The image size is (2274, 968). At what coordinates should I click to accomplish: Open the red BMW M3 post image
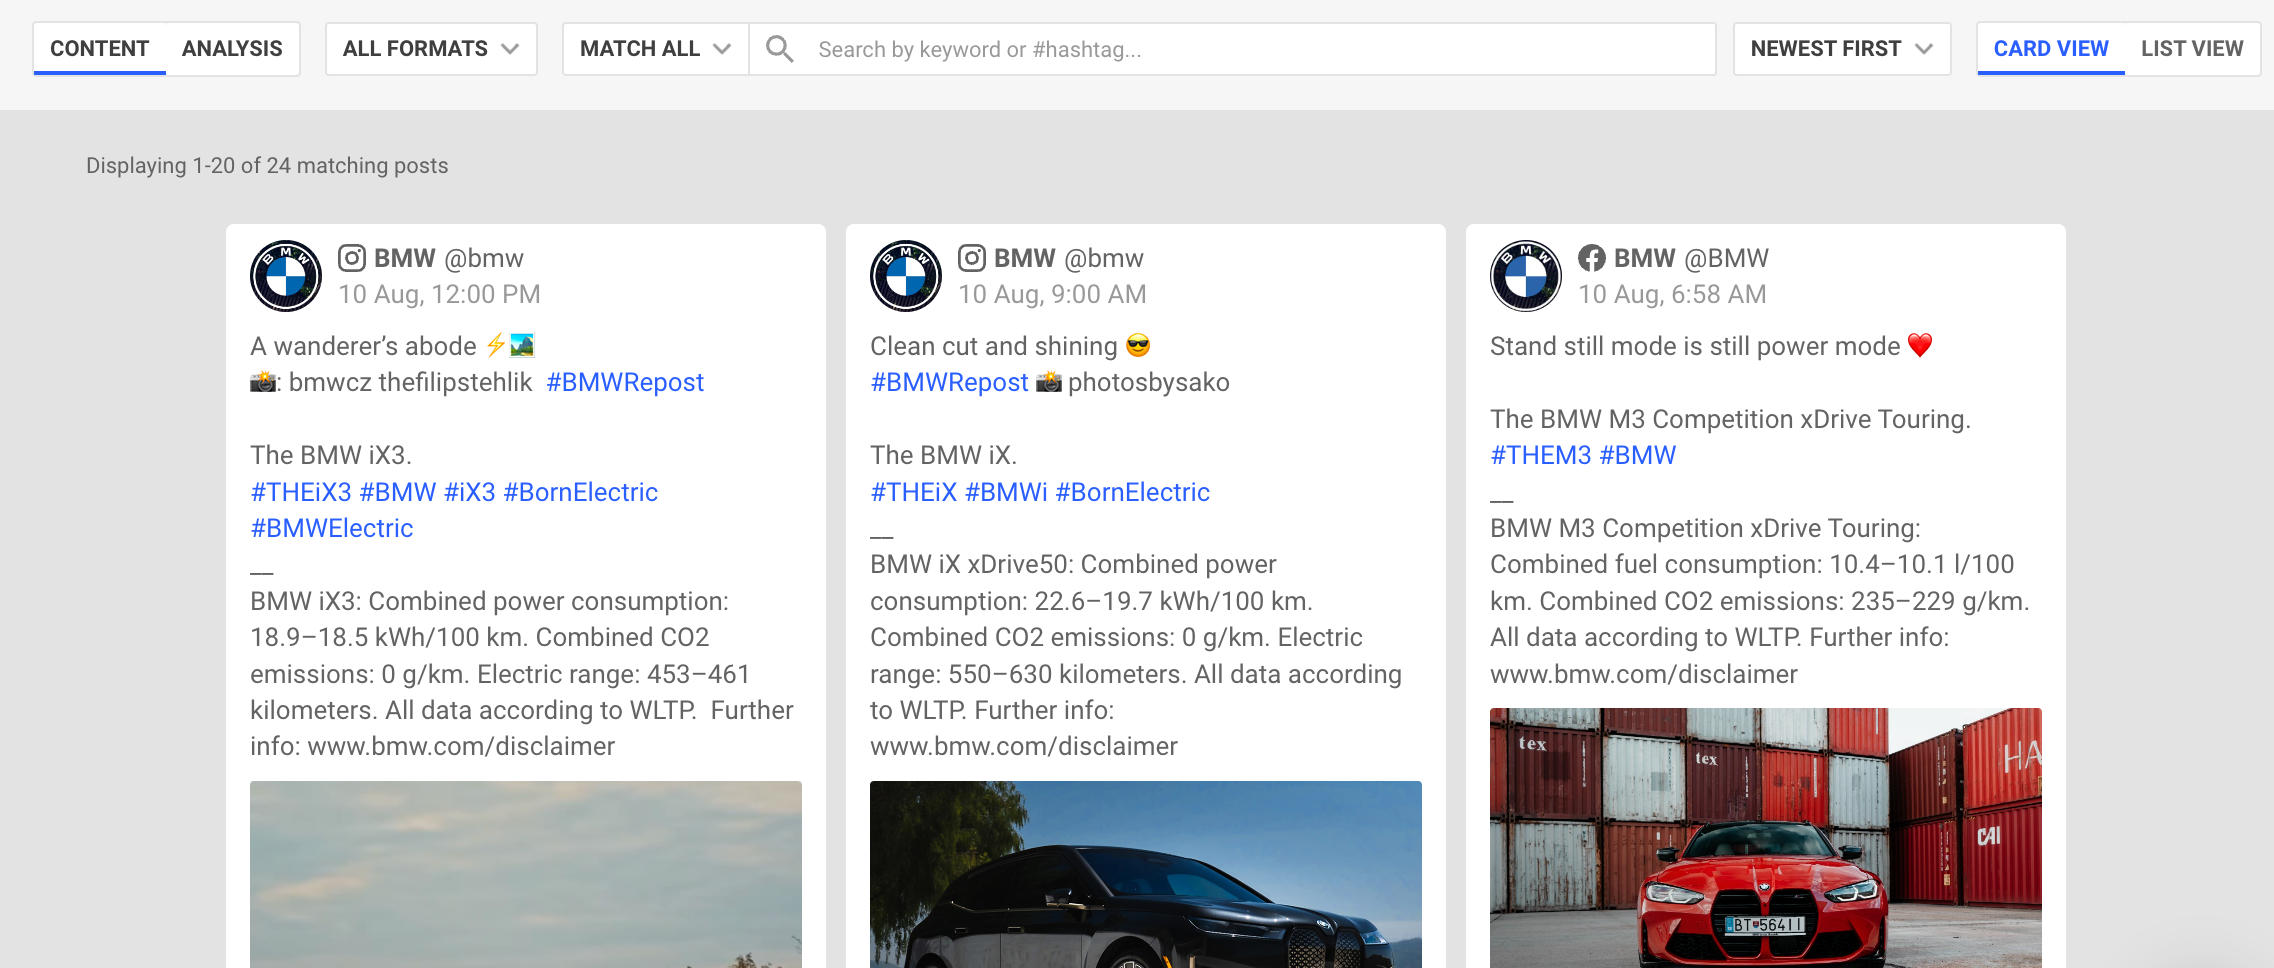coord(1766,838)
